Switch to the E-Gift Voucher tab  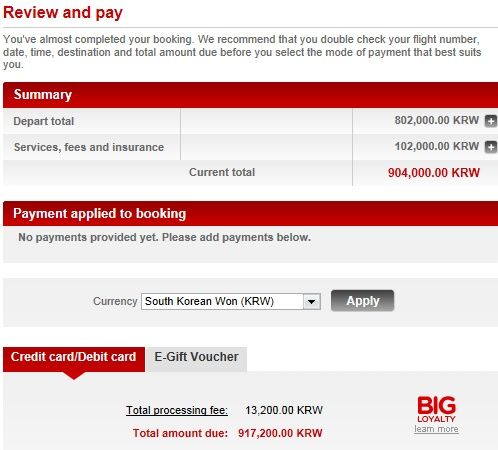(196, 359)
